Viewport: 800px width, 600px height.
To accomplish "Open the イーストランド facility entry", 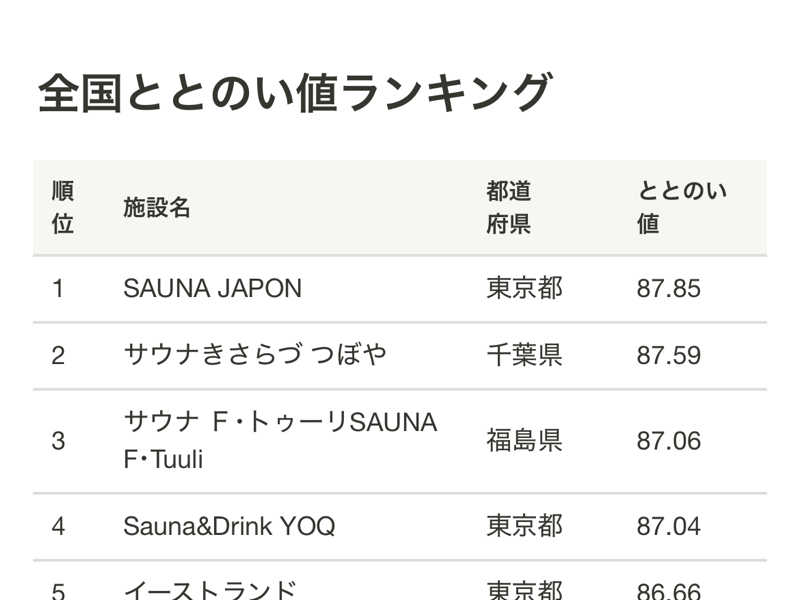I will [x=210, y=590].
